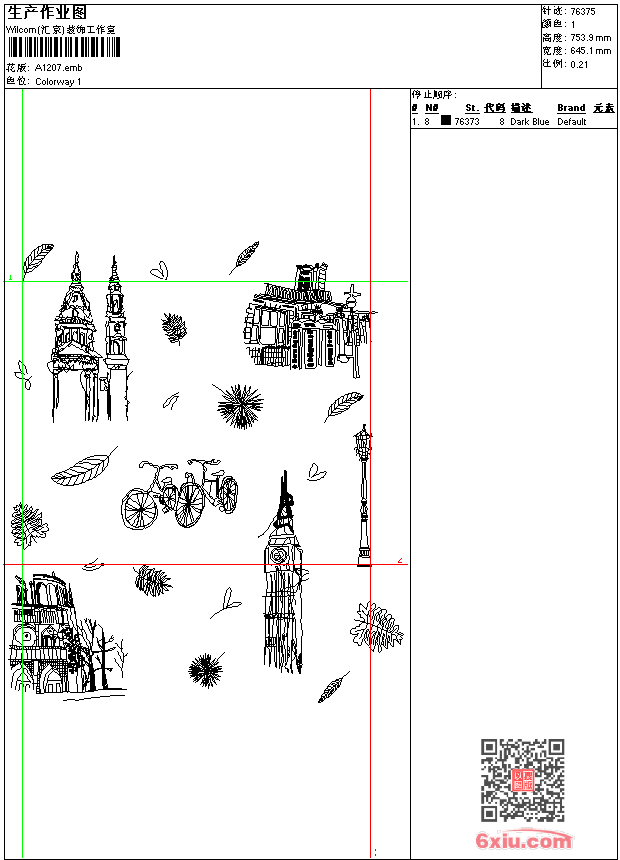This screenshot has width=620, height=860.
Task: Select the pair of bicycles motif
Action: click(x=180, y=493)
